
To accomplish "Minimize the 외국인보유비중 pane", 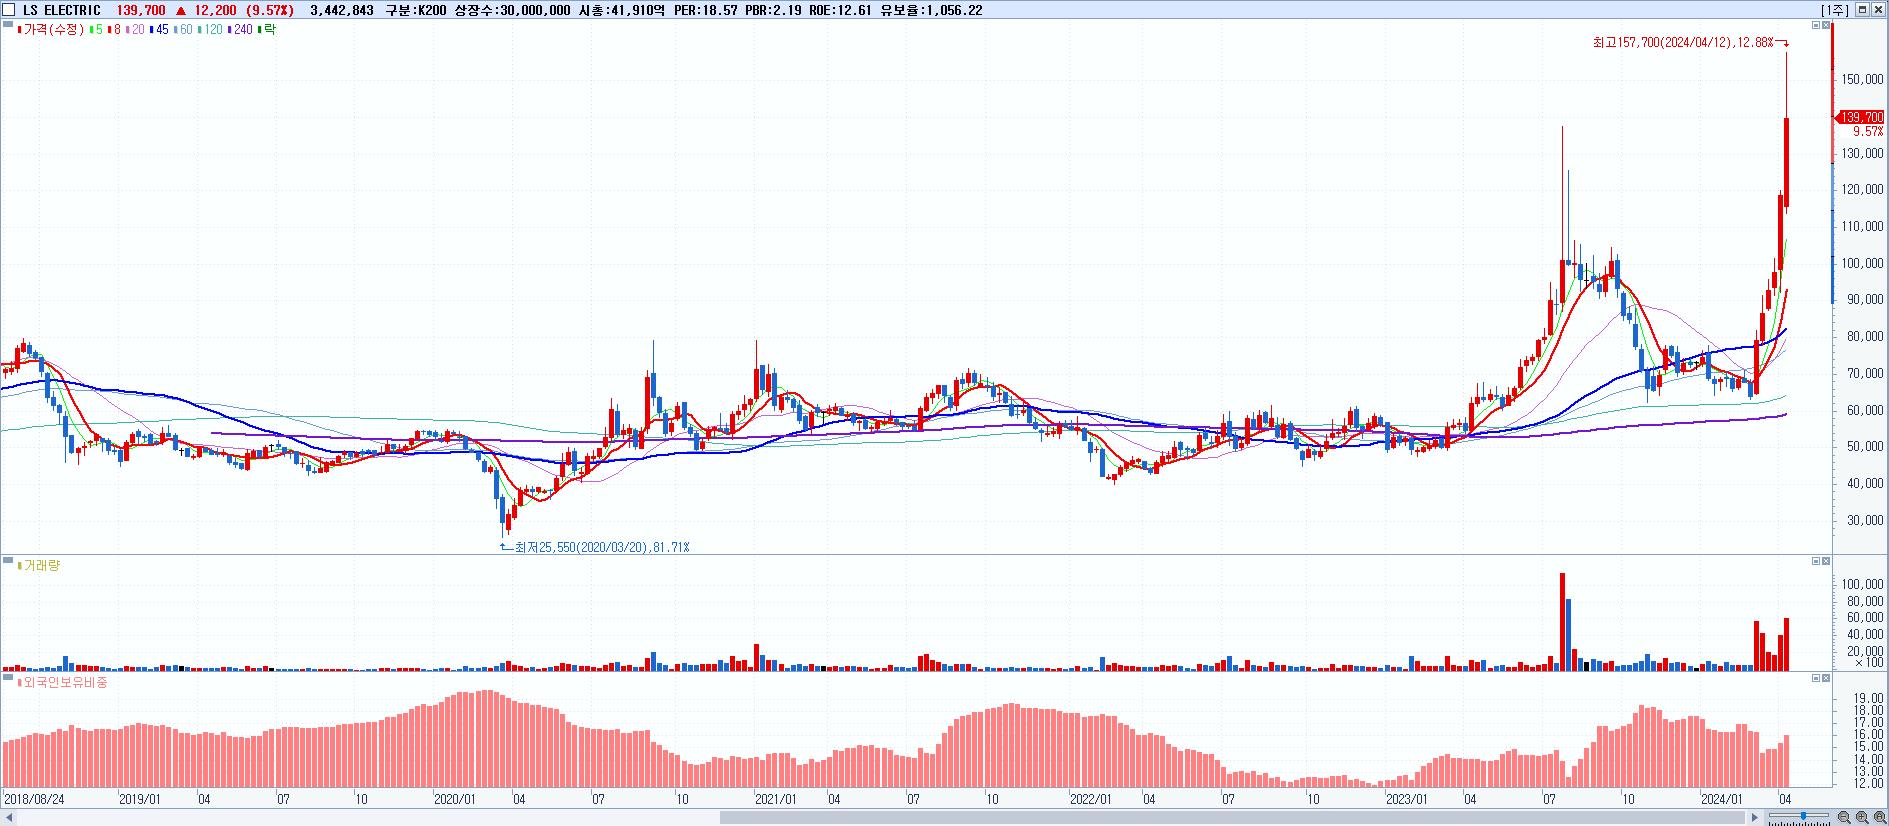I will [1816, 678].
